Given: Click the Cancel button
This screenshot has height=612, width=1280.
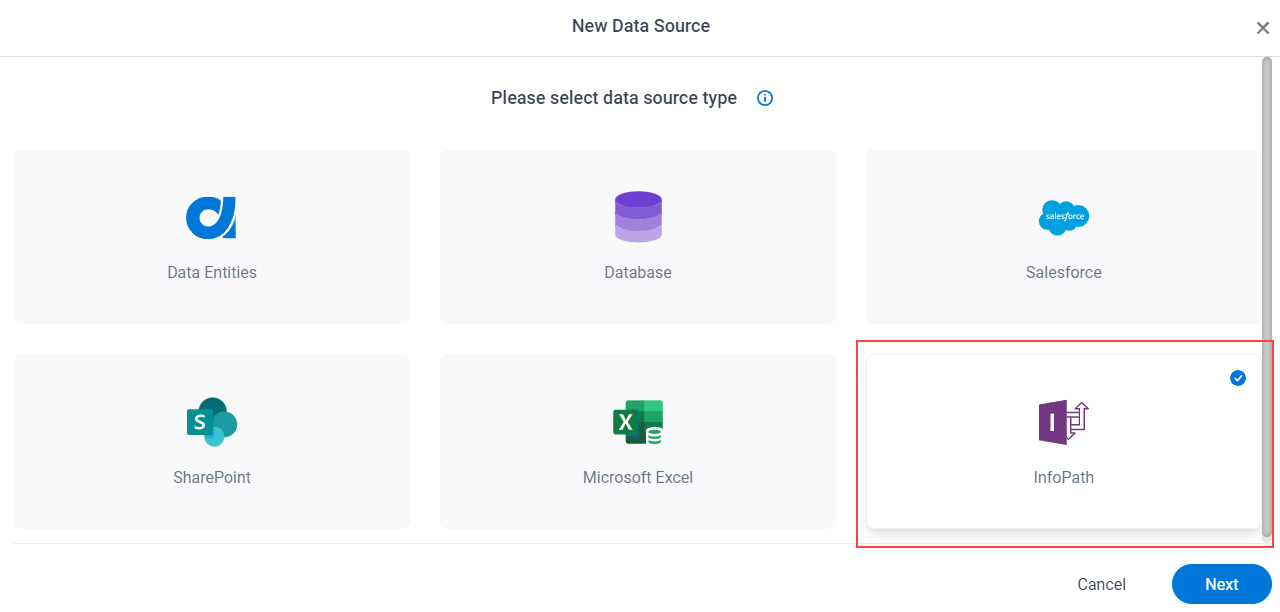Looking at the screenshot, I should tap(1101, 584).
